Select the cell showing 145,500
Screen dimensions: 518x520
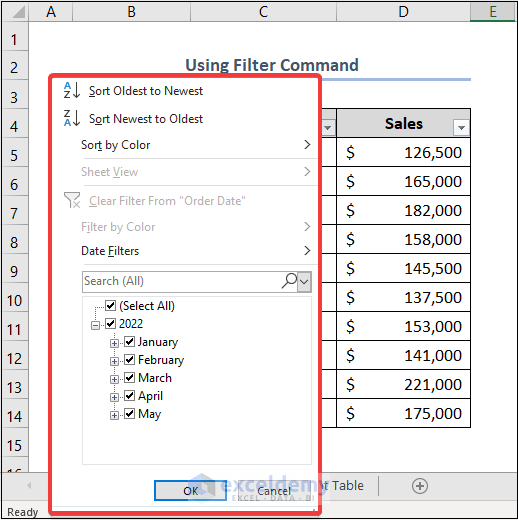click(403, 268)
